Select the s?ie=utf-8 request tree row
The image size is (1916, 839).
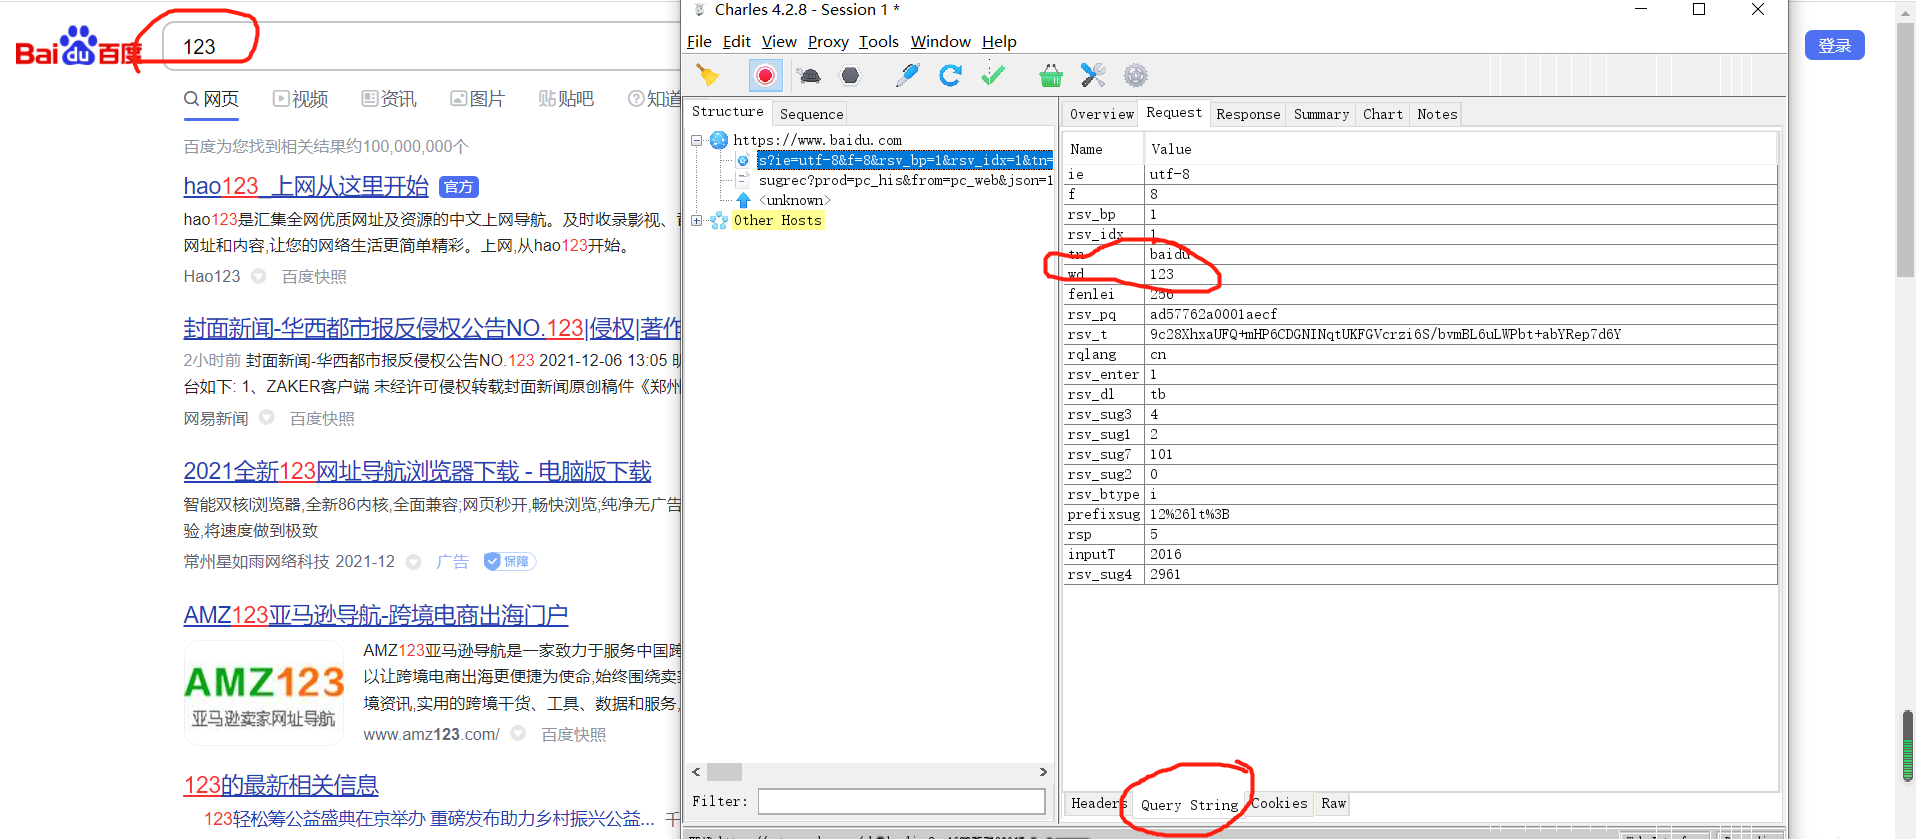905,160
